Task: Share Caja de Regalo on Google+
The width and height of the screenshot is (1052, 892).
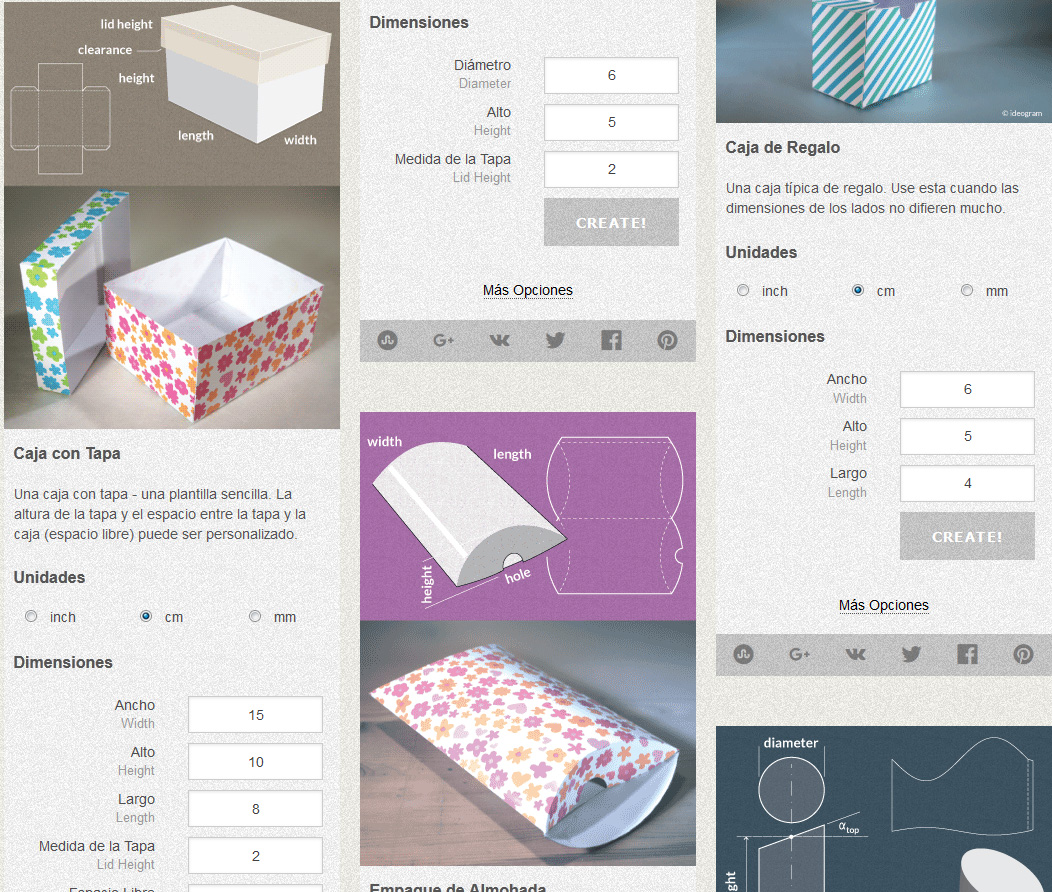Action: 799,654
